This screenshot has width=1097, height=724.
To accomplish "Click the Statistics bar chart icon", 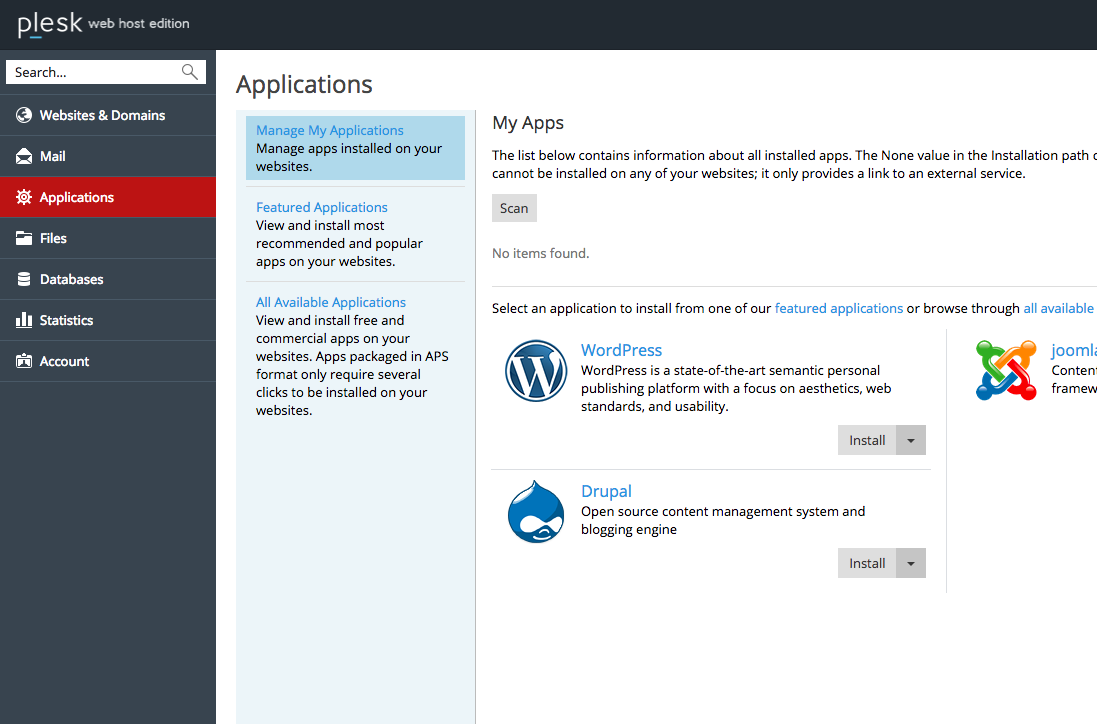I will pos(24,320).
